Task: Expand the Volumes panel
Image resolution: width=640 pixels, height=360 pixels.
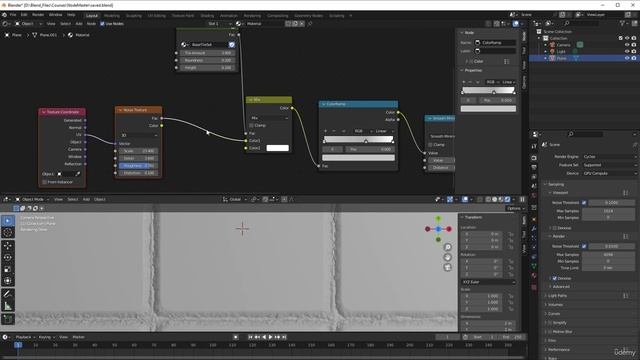Action: click(x=555, y=304)
